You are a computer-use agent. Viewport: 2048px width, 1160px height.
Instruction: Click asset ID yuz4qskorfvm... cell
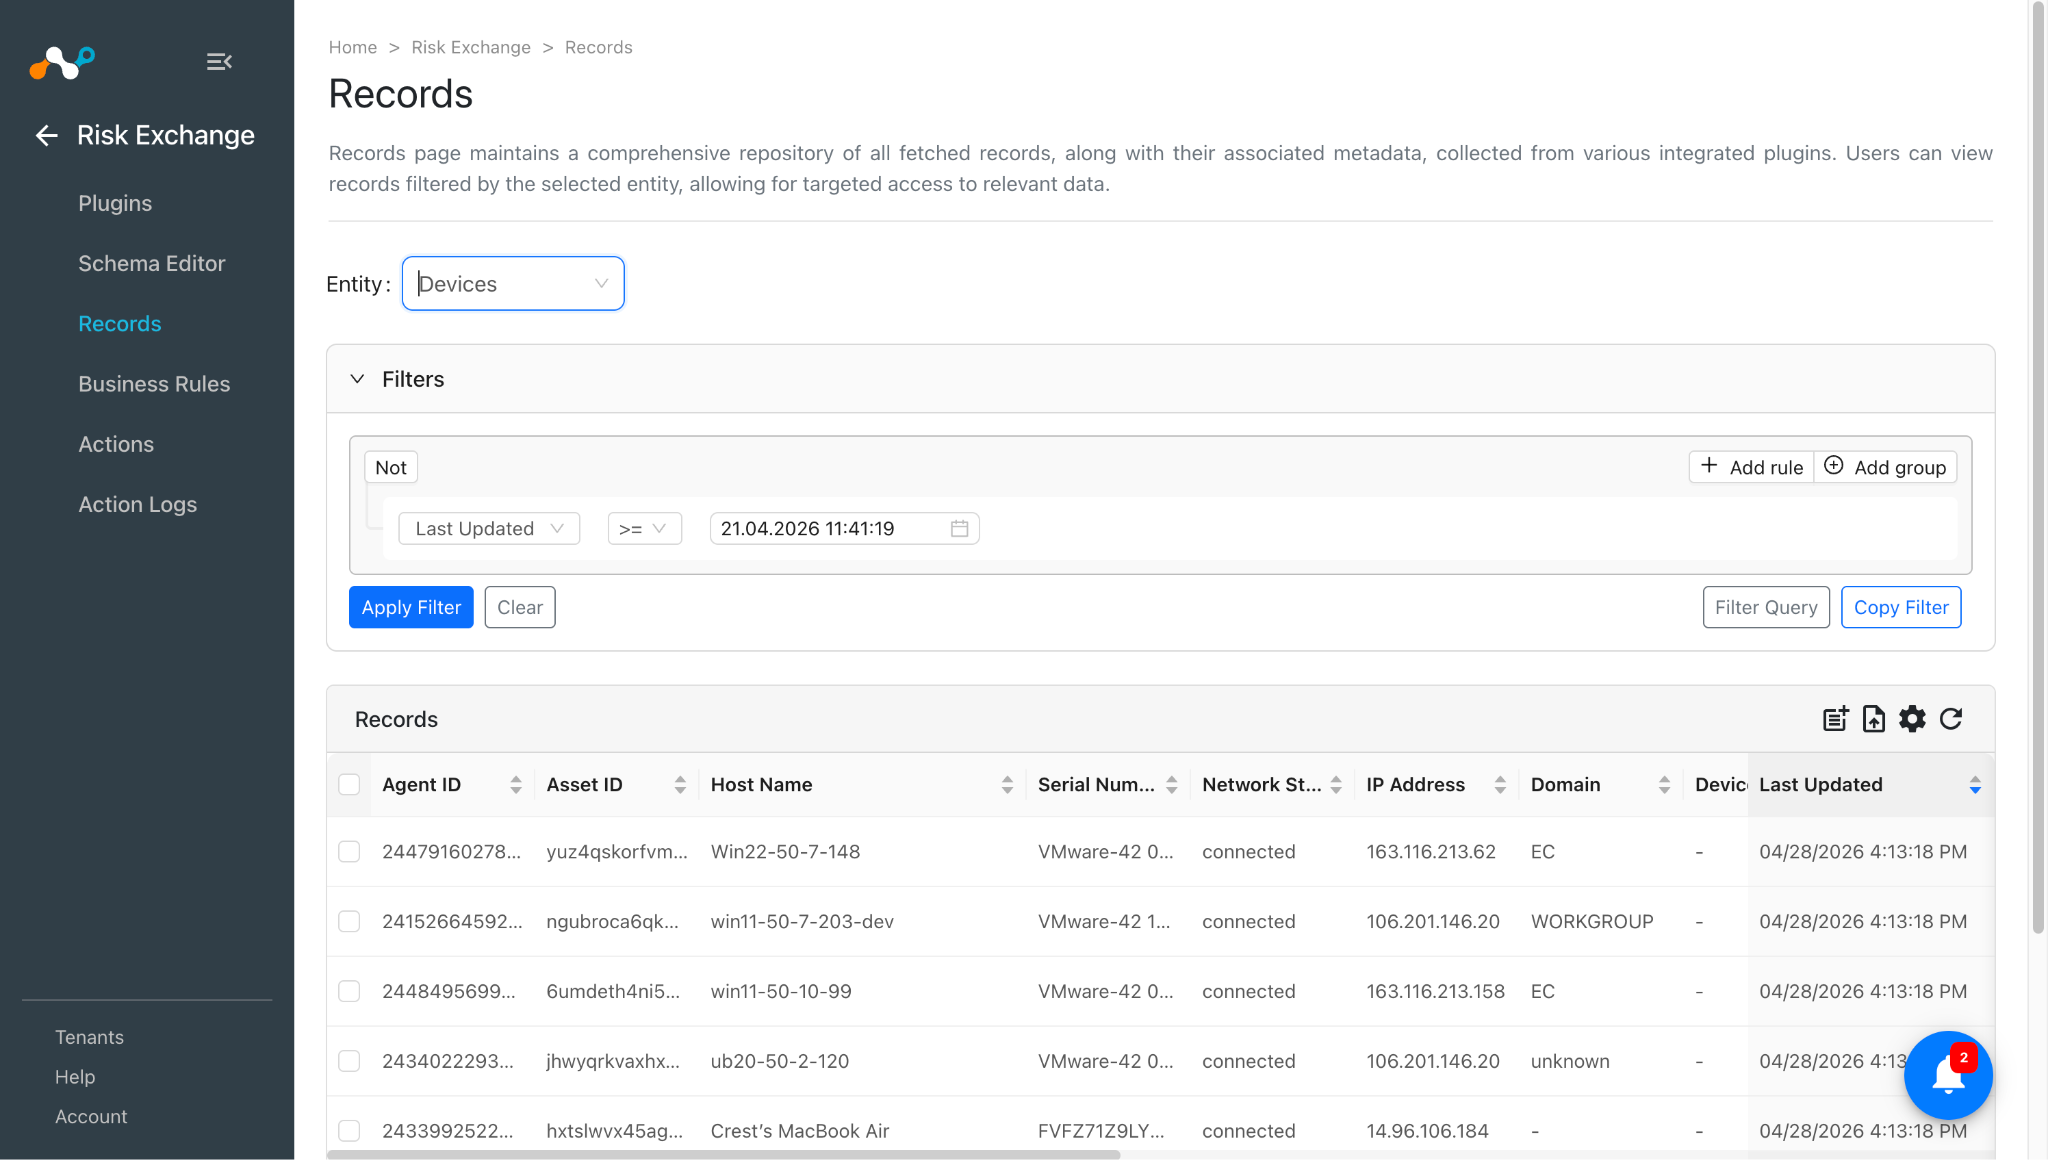click(x=617, y=851)
